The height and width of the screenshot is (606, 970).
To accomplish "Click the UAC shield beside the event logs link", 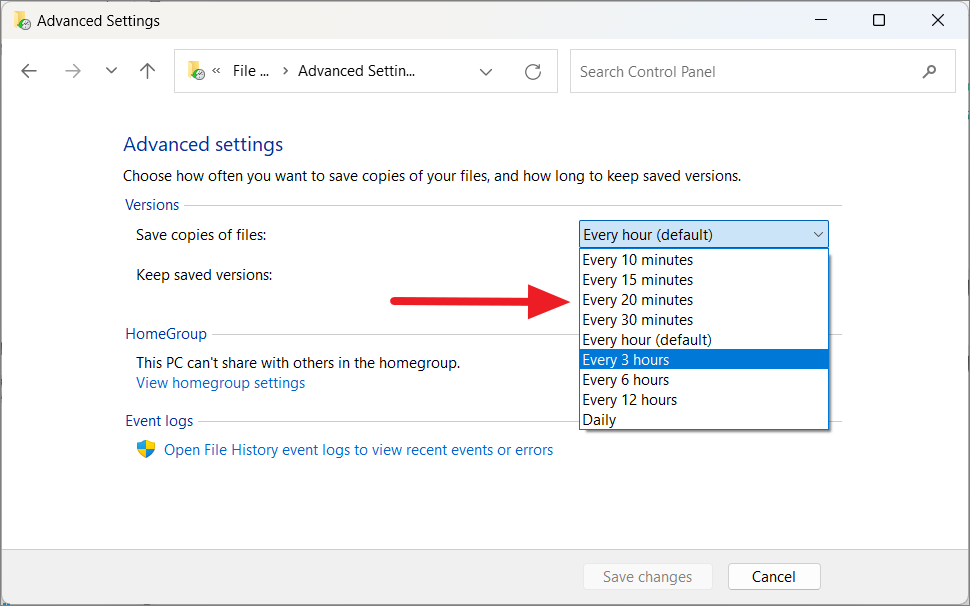I will click(146, 449).
